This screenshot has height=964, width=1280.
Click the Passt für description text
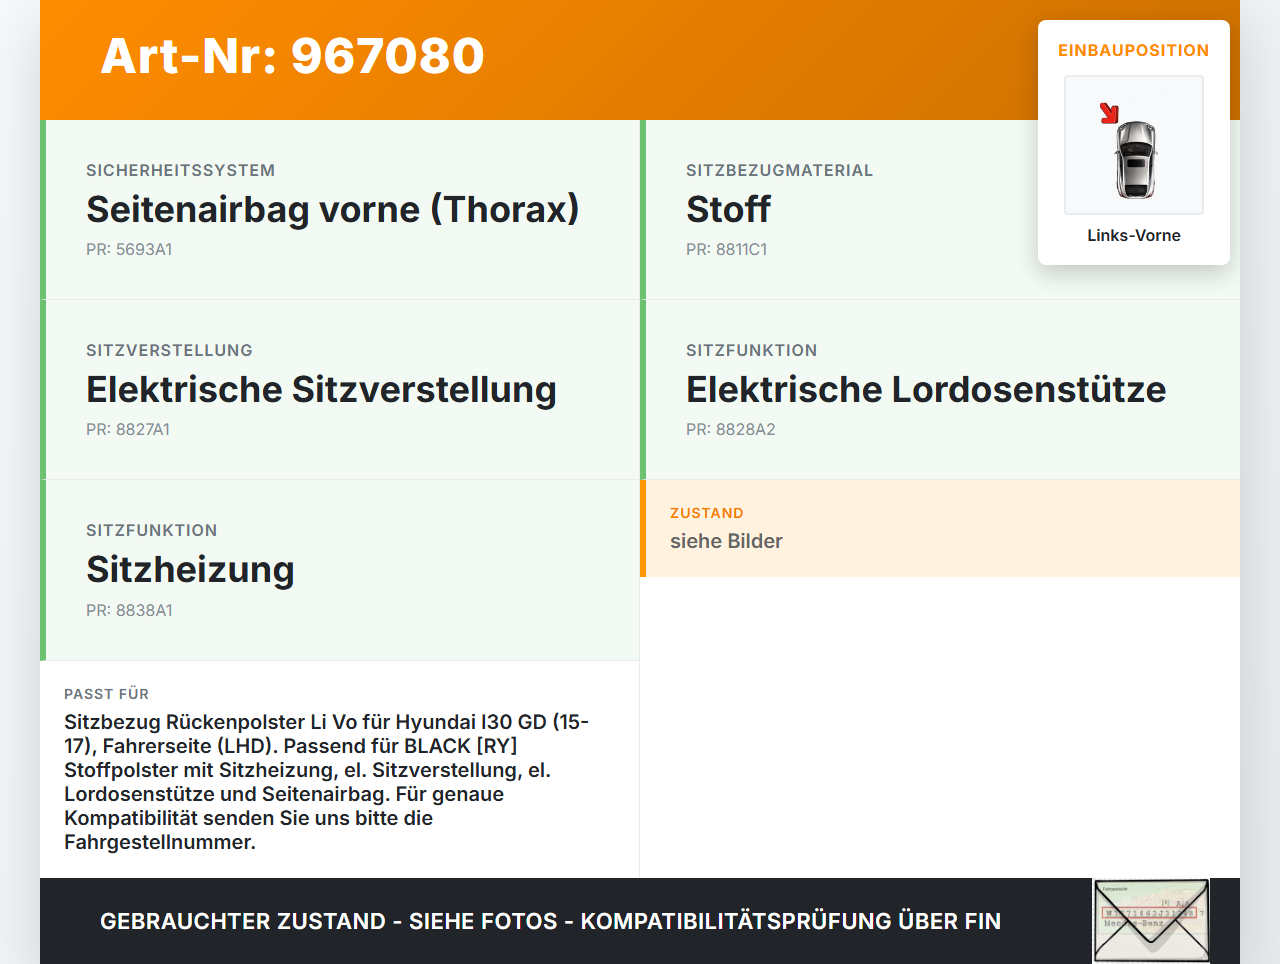point(327,782)
